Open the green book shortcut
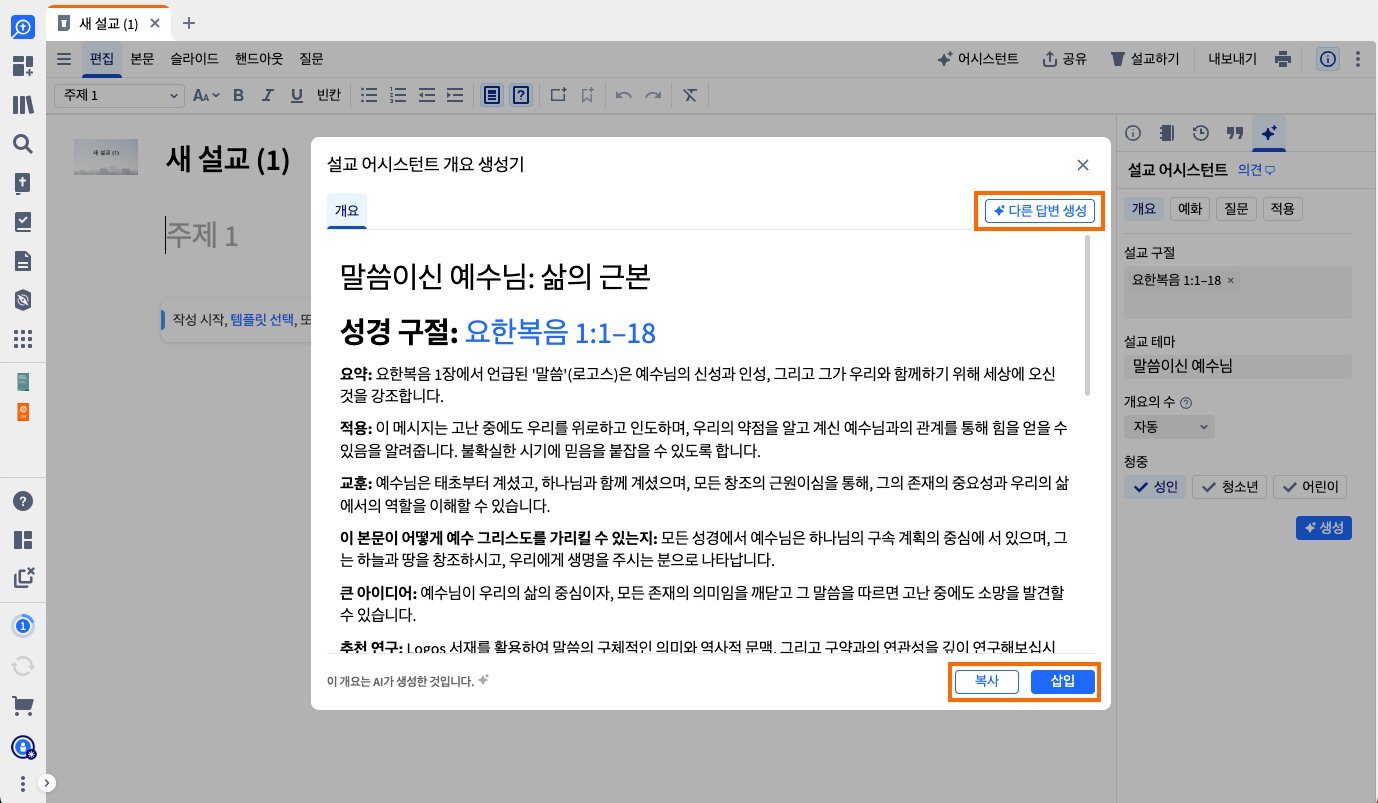1378x803 pixels. pyautogui.click(x=22, y=382)
